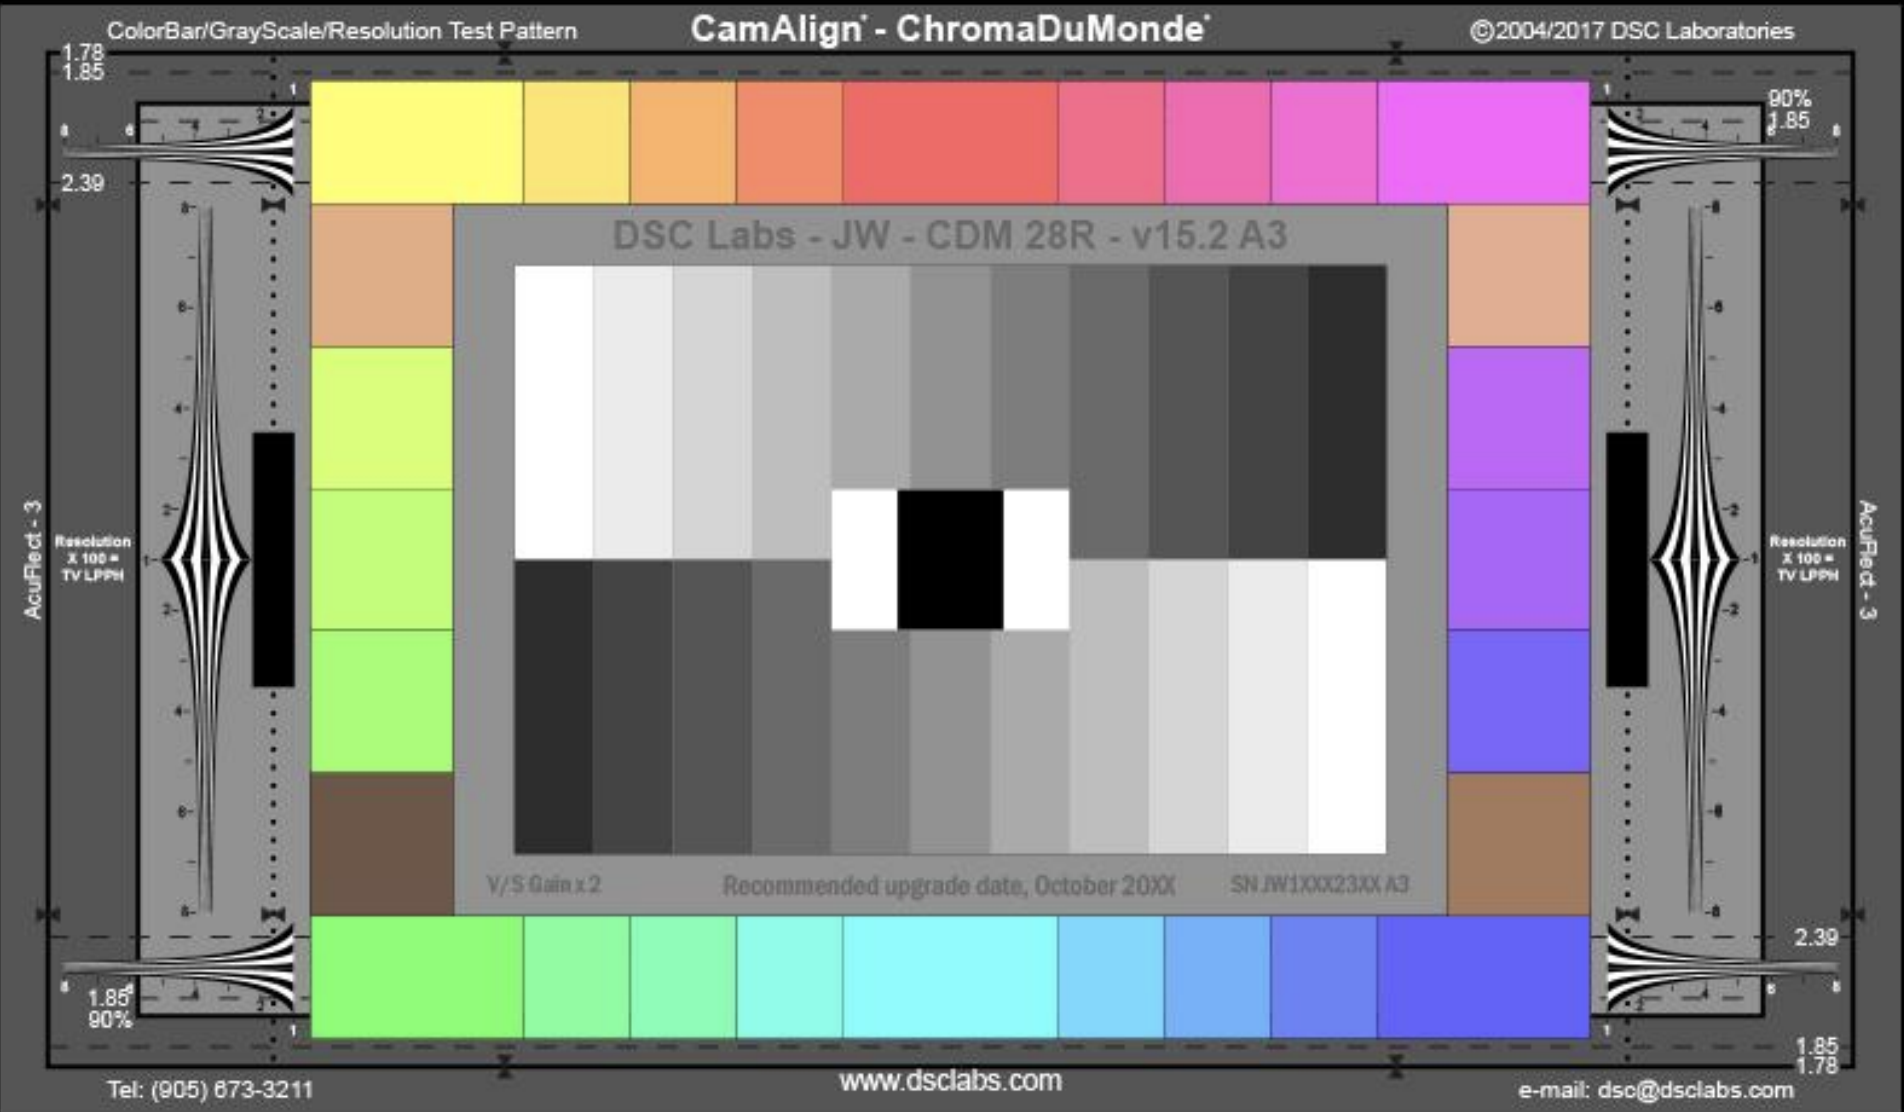Pick darkest step at left end of lower grayscale
Image resolution: width=1904 pixels, height=1112 pixels.
pos(553,707)
